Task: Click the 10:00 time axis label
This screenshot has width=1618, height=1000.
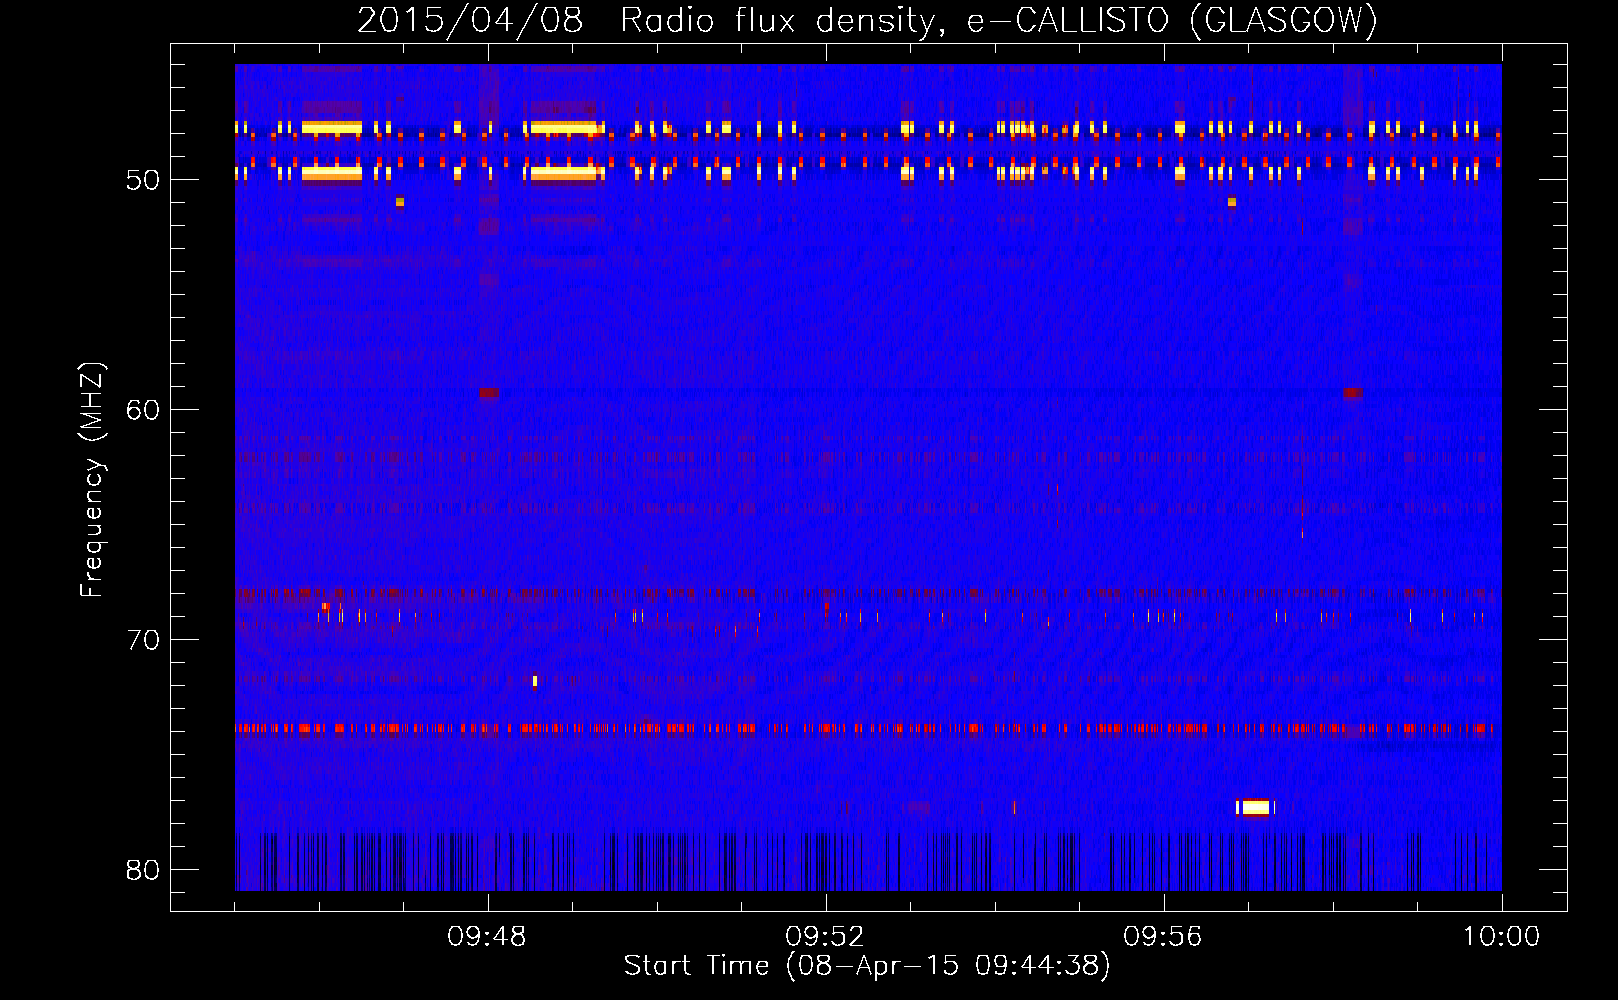Action: click(1501, 937)
